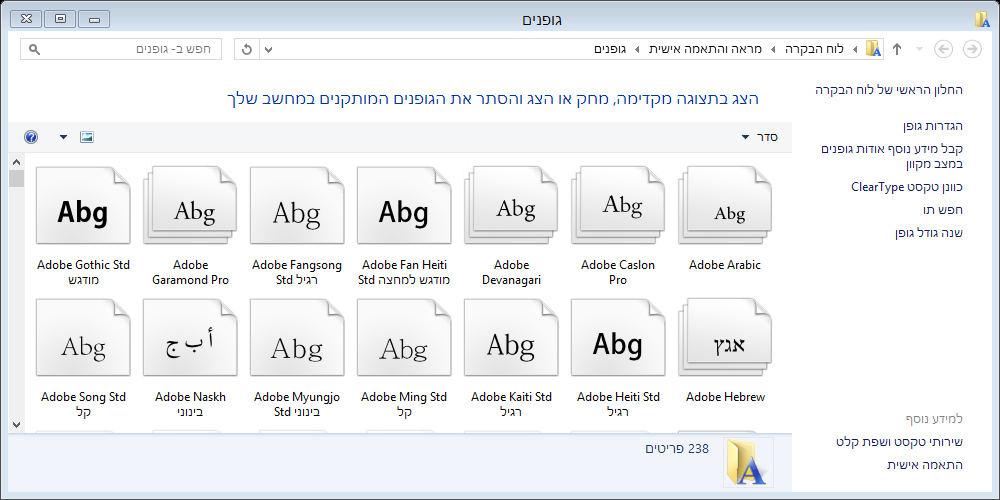This screenshot has width=1000, height=500.
Task: Select the Adobe Naskh font icon
Action: pos(190,341)
